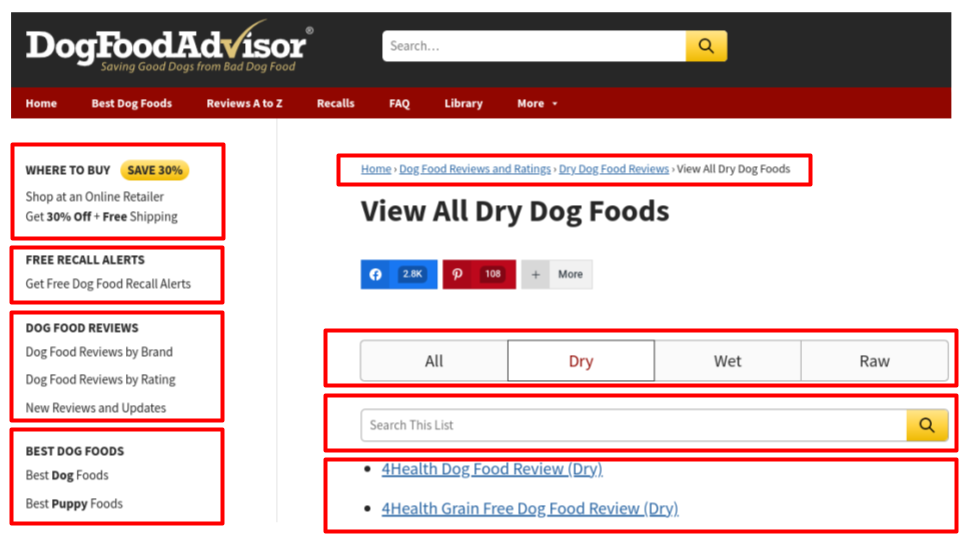The width and height of the screenshot is (960, 540).
Task: Open Reviews A to Z menu item
Action: [x=244, y=103]
